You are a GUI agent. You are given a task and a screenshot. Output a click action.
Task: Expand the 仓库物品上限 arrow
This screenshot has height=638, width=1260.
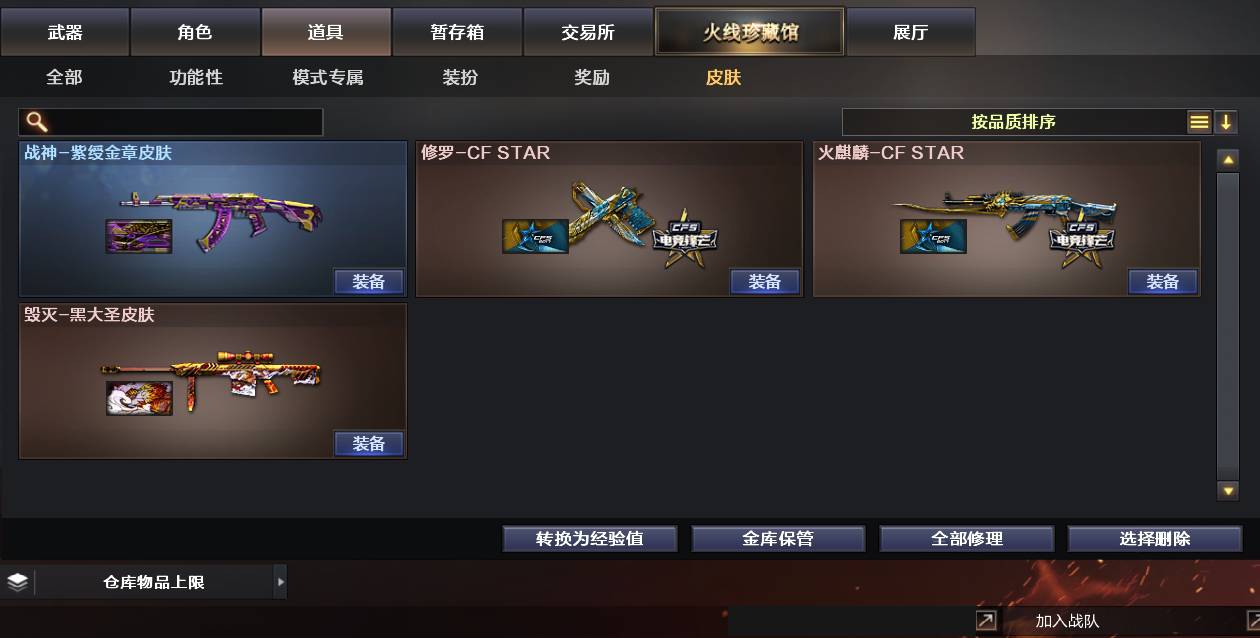click(x=280, y=582)
